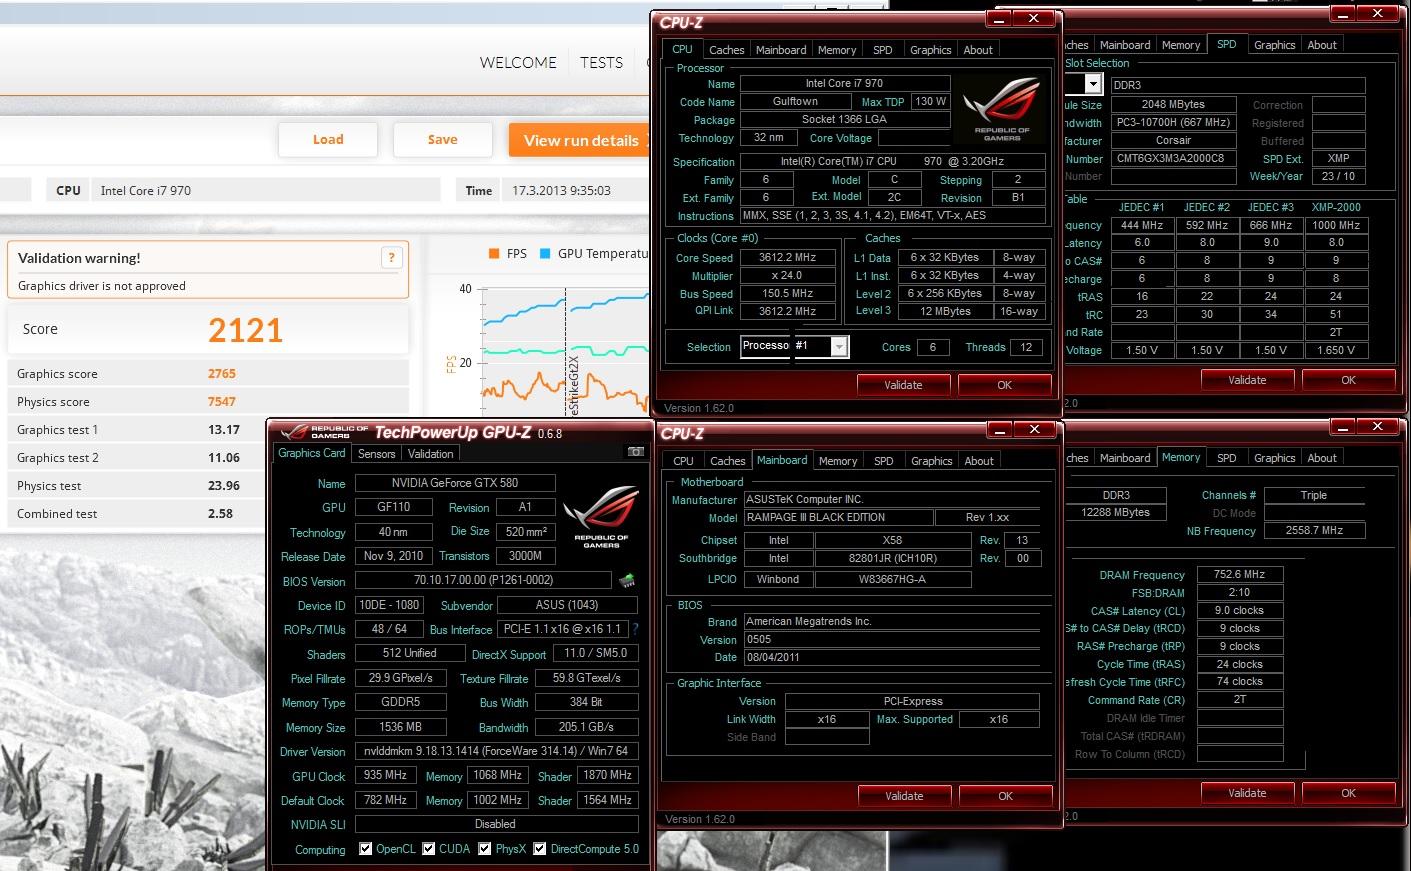Click the GPU name NVIDIA GeForce GTX 580
Viewport: 1411px width, 871px height.
coord(455,483)
